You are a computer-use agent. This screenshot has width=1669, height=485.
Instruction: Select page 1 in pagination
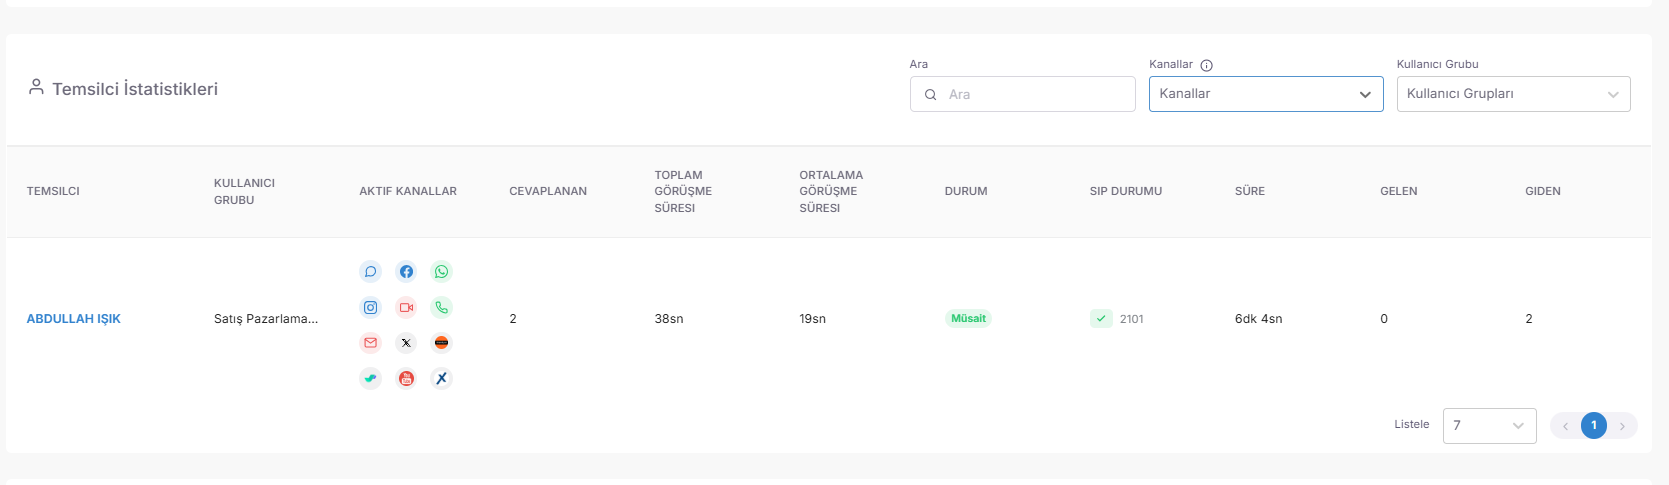click(x=1594, y=425)
